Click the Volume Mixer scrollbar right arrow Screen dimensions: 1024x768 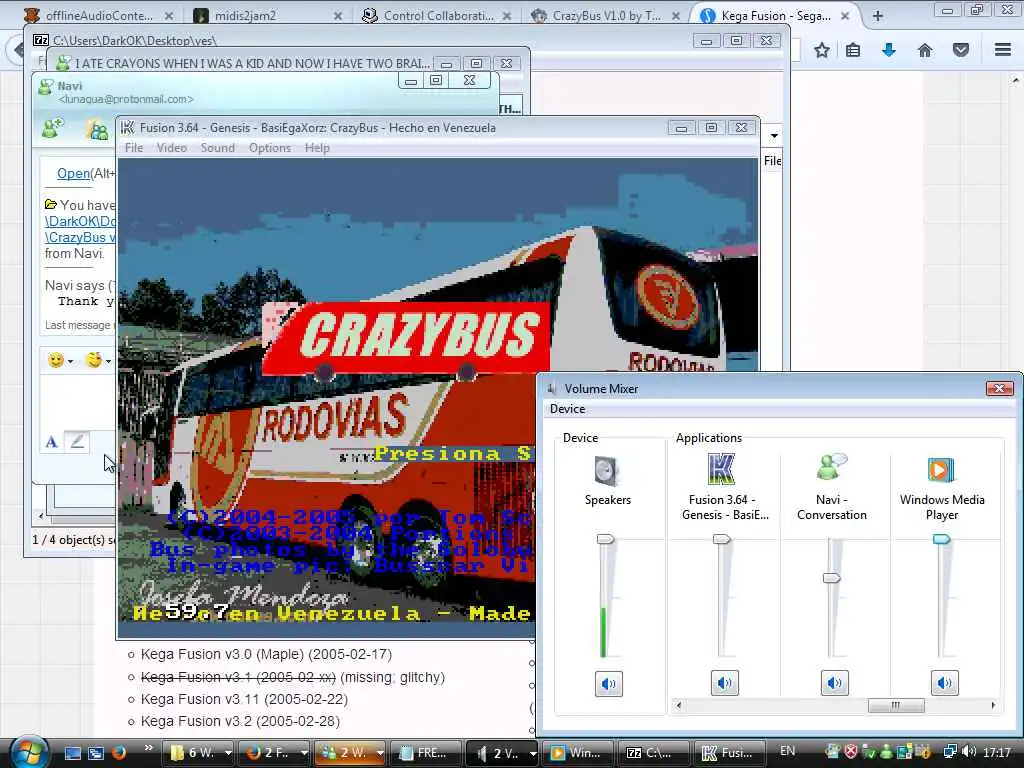993,705
